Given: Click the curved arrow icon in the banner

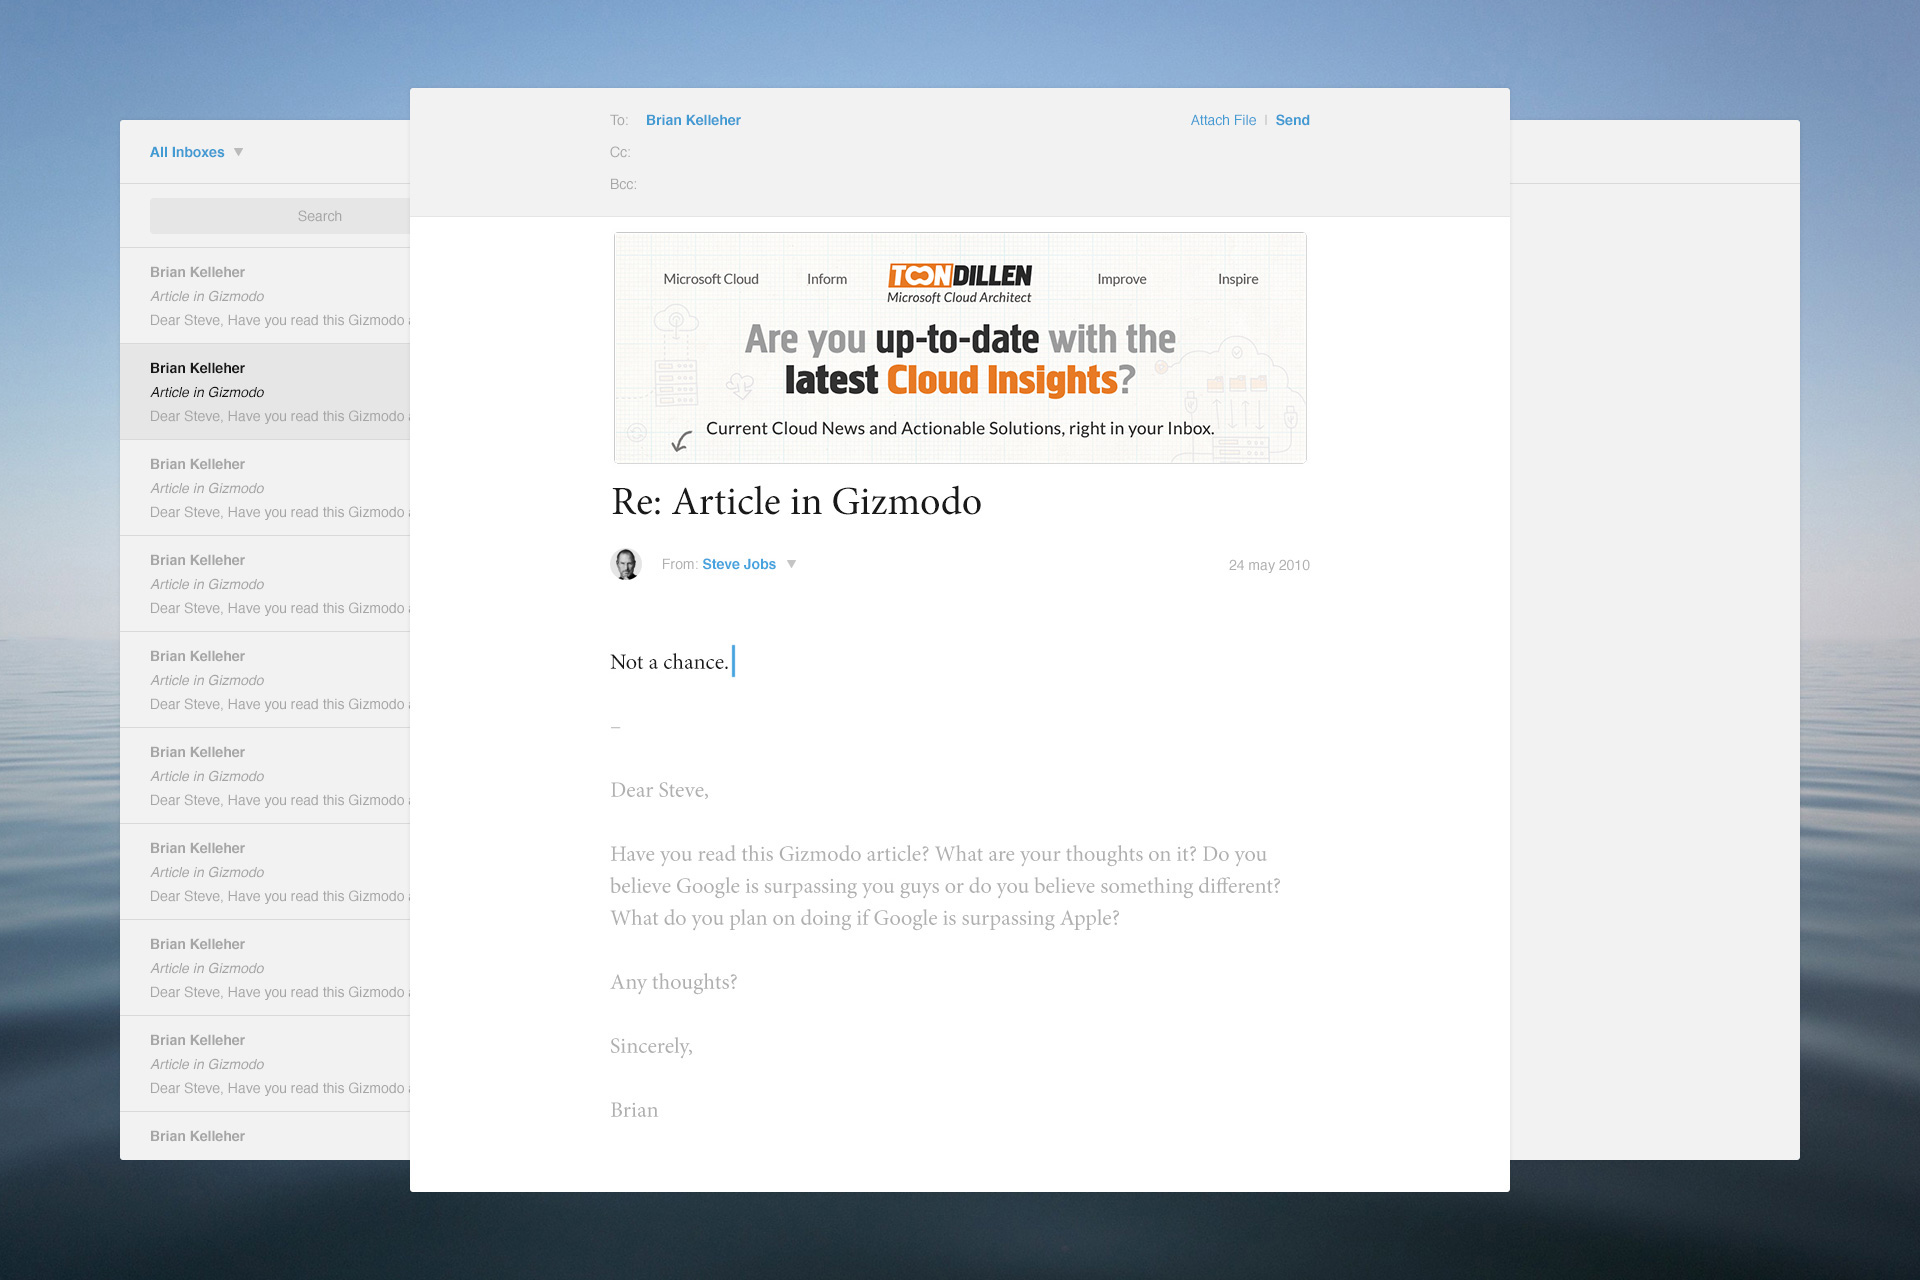Looking at the screenshot, I should click(681, 441).
